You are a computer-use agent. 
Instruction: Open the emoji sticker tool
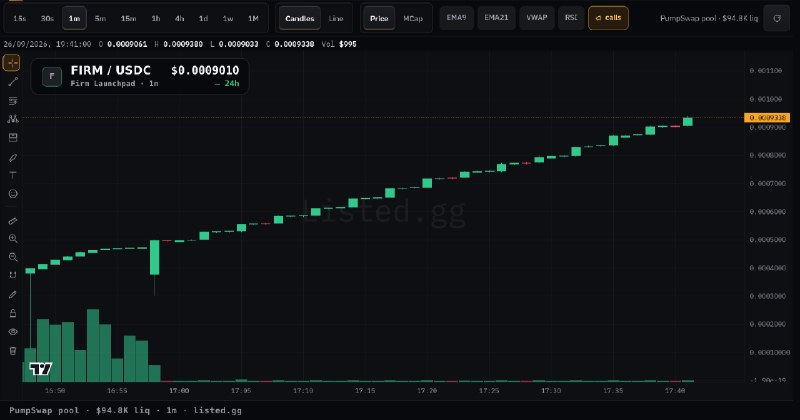[x=13, y=194]
